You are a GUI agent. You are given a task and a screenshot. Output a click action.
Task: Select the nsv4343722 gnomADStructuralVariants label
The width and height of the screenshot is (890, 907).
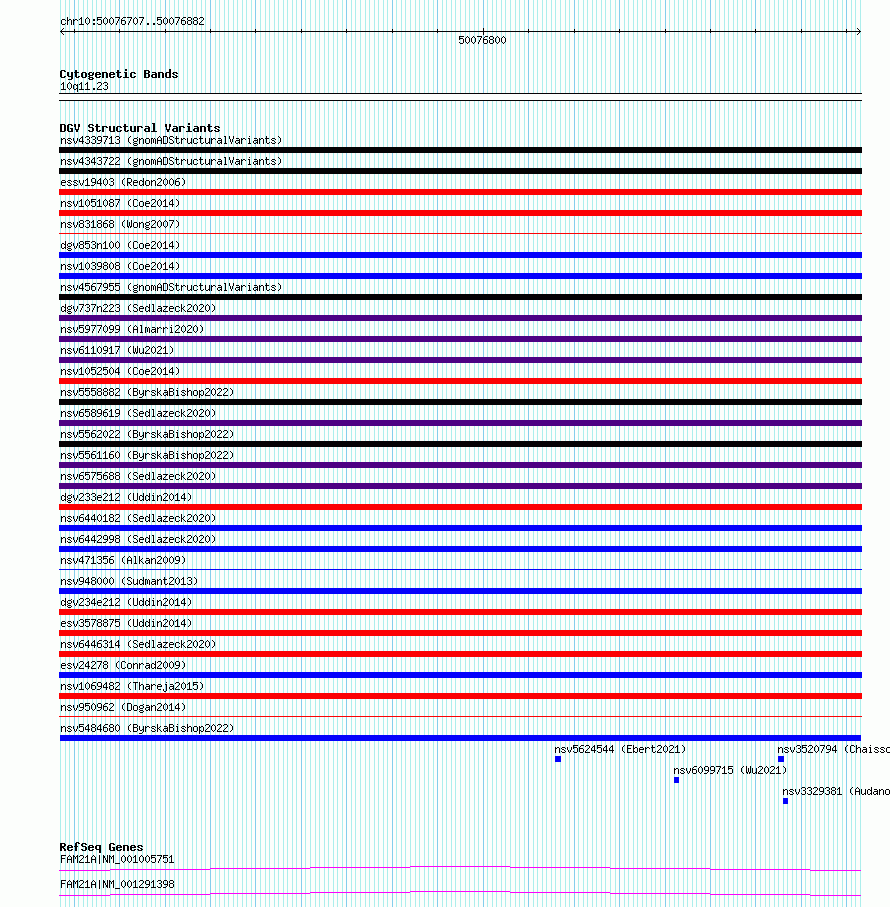pos(171,161)
